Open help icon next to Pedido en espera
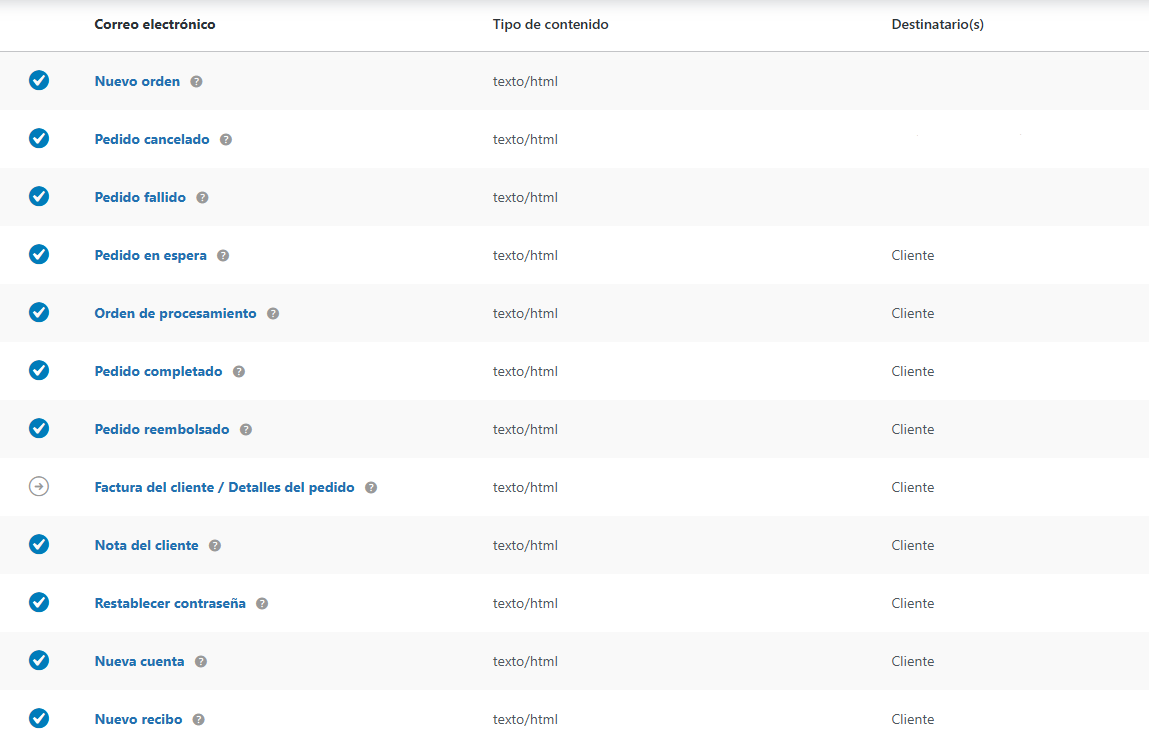The height and width of the screenshot is (745, 1152). tap(221, 255)
